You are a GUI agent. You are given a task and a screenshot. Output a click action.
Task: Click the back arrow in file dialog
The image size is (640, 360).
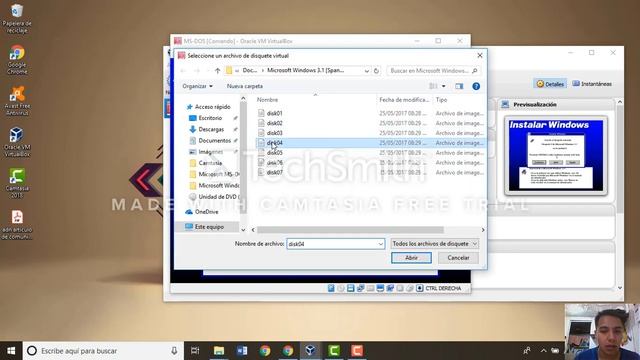click(x=183, y=71)
